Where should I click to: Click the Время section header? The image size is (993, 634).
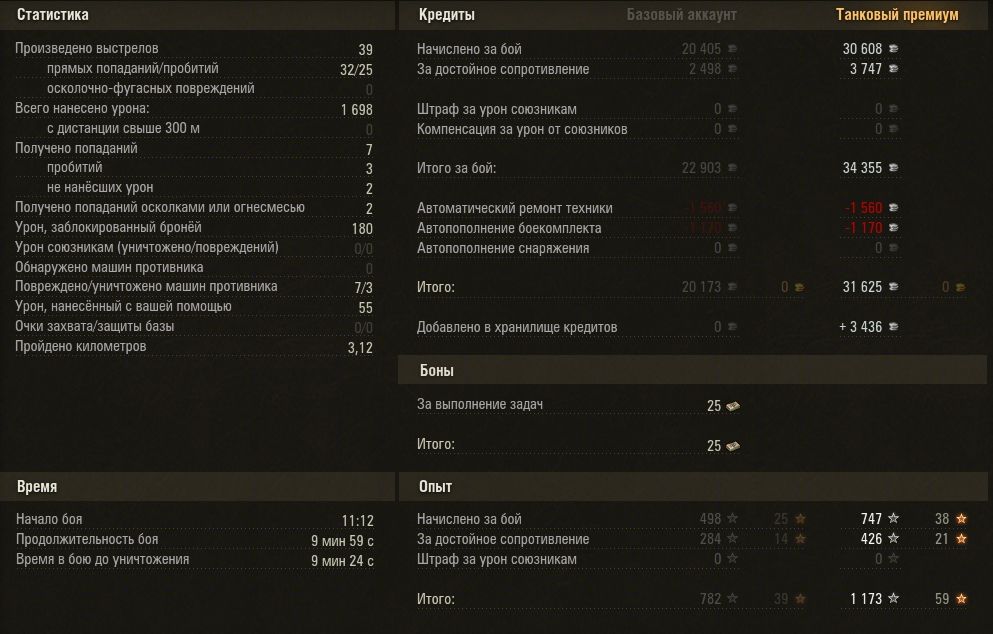[37, 487]
